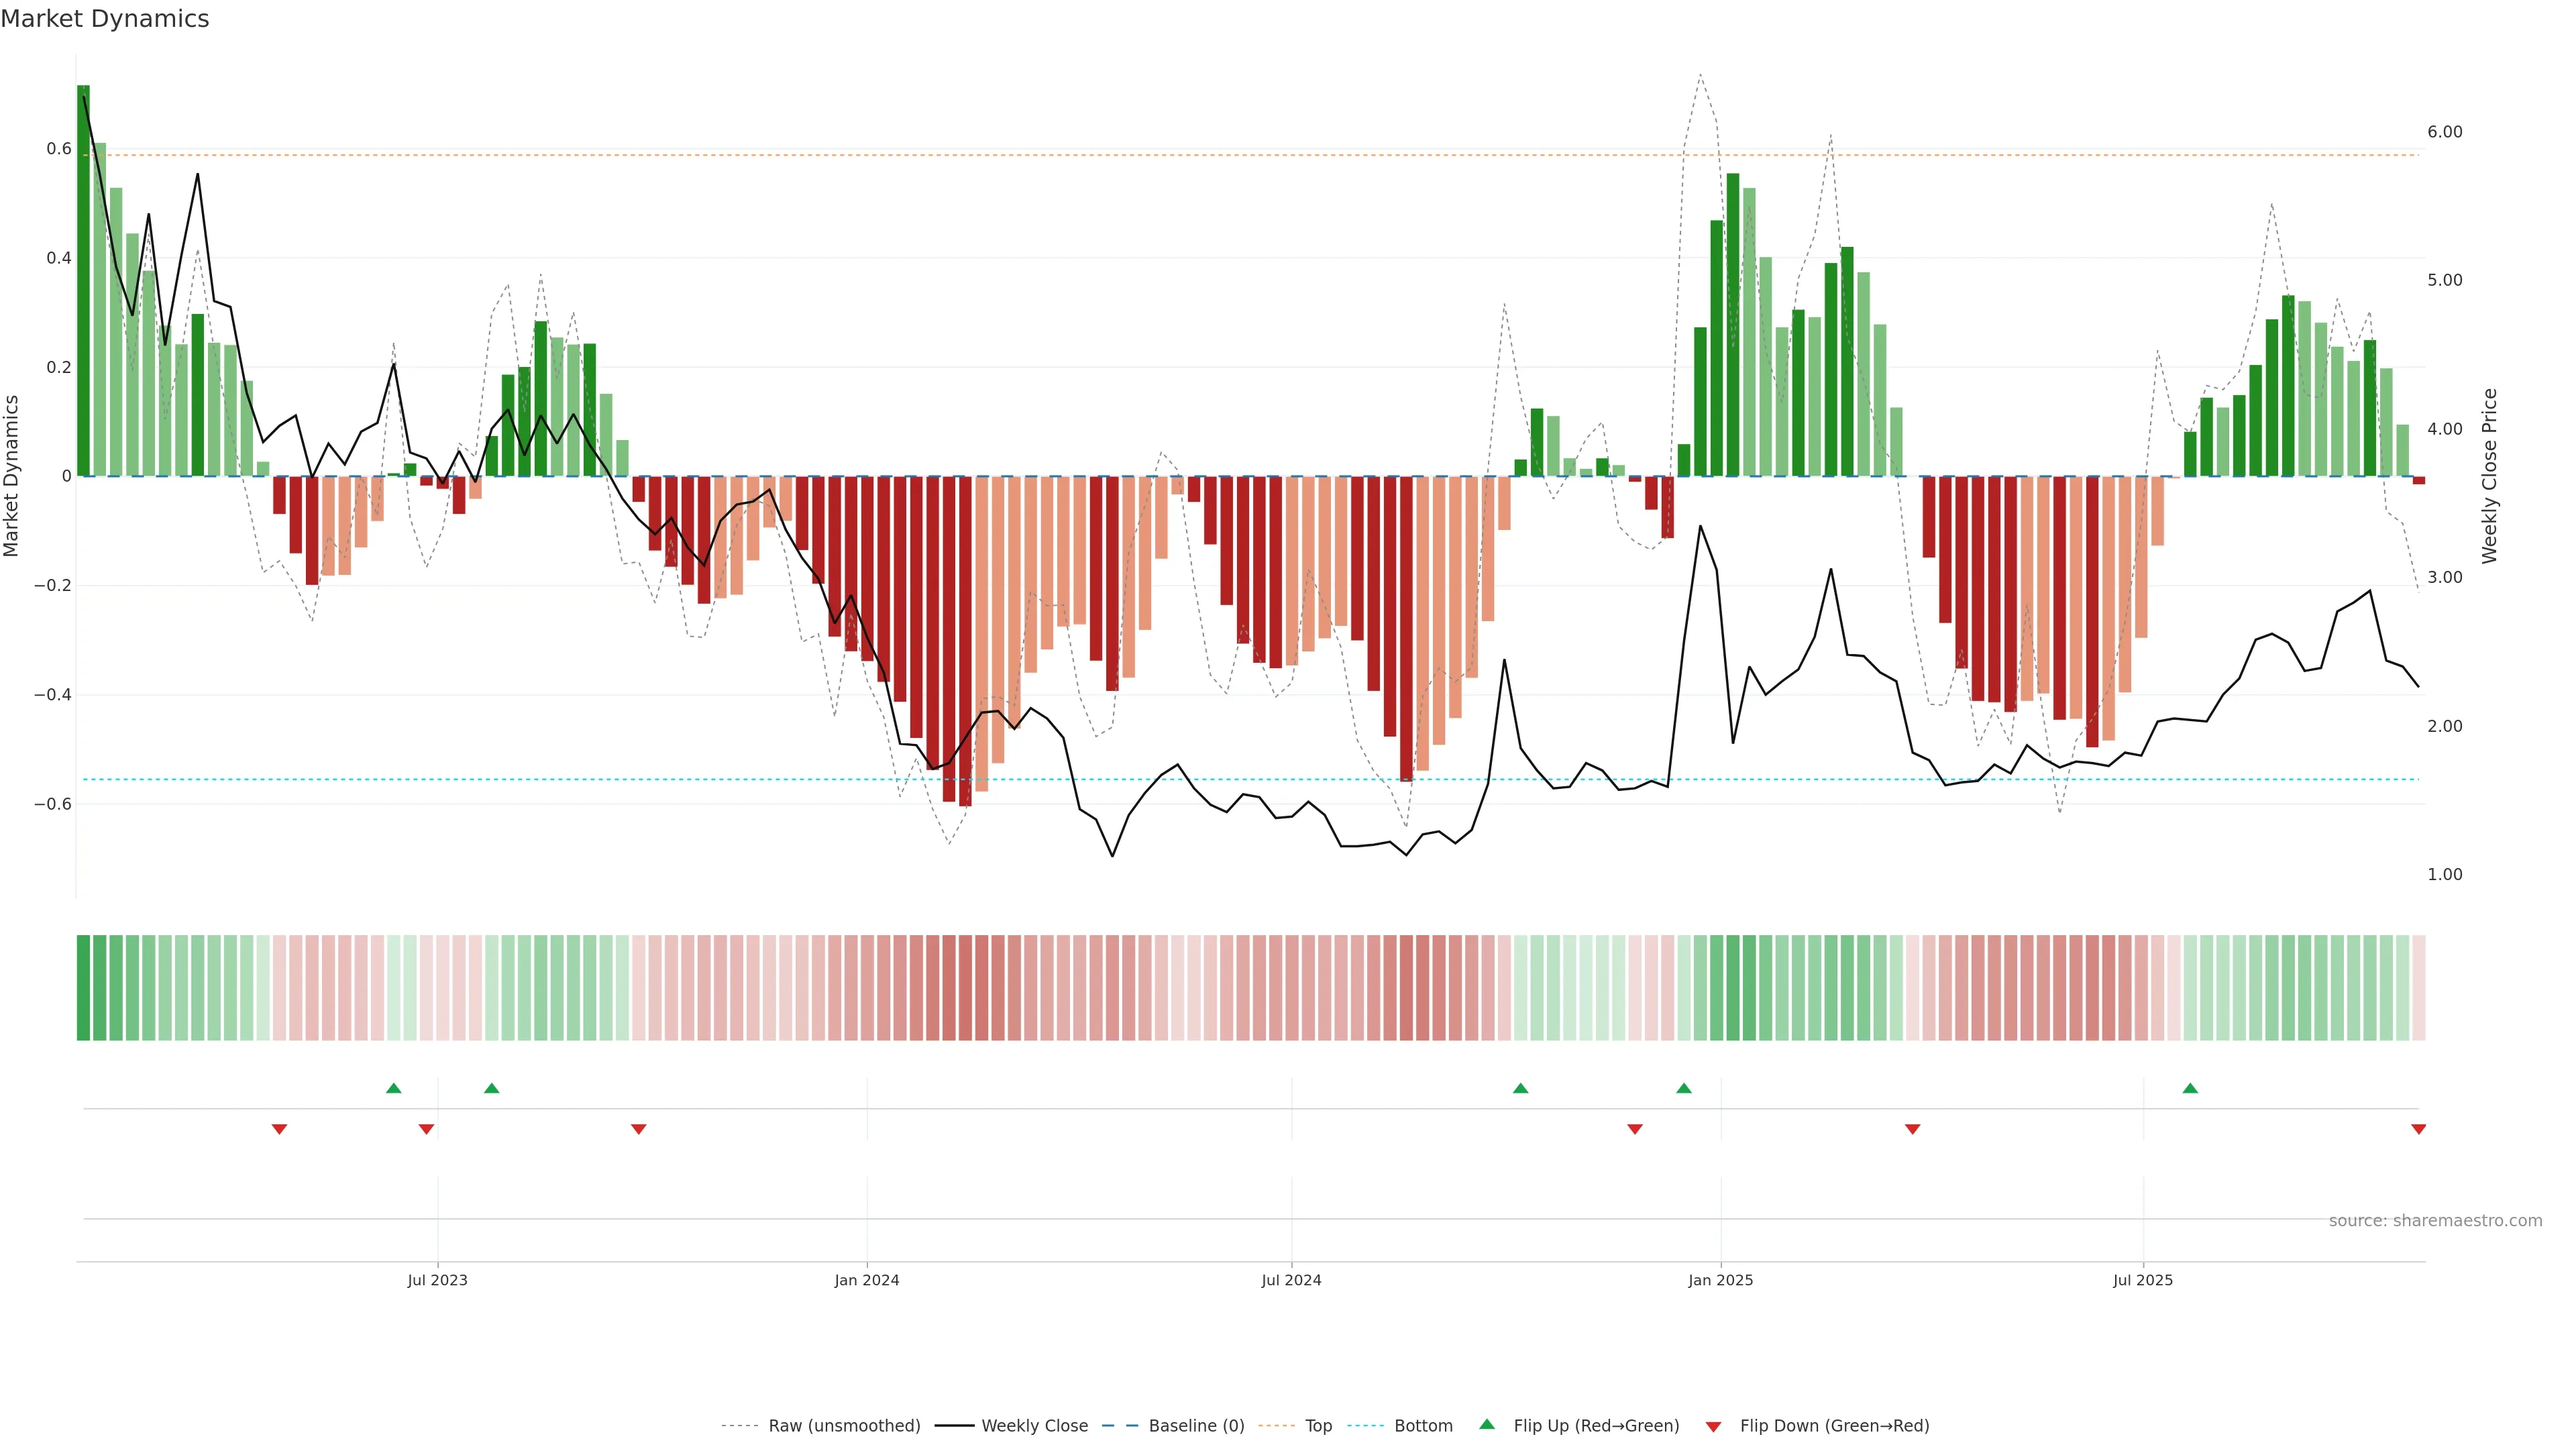Viewport: 2576px width, 1449px height.
Task: Hide the Baseline (0) legend series
Action: tap(1196, 1425)
